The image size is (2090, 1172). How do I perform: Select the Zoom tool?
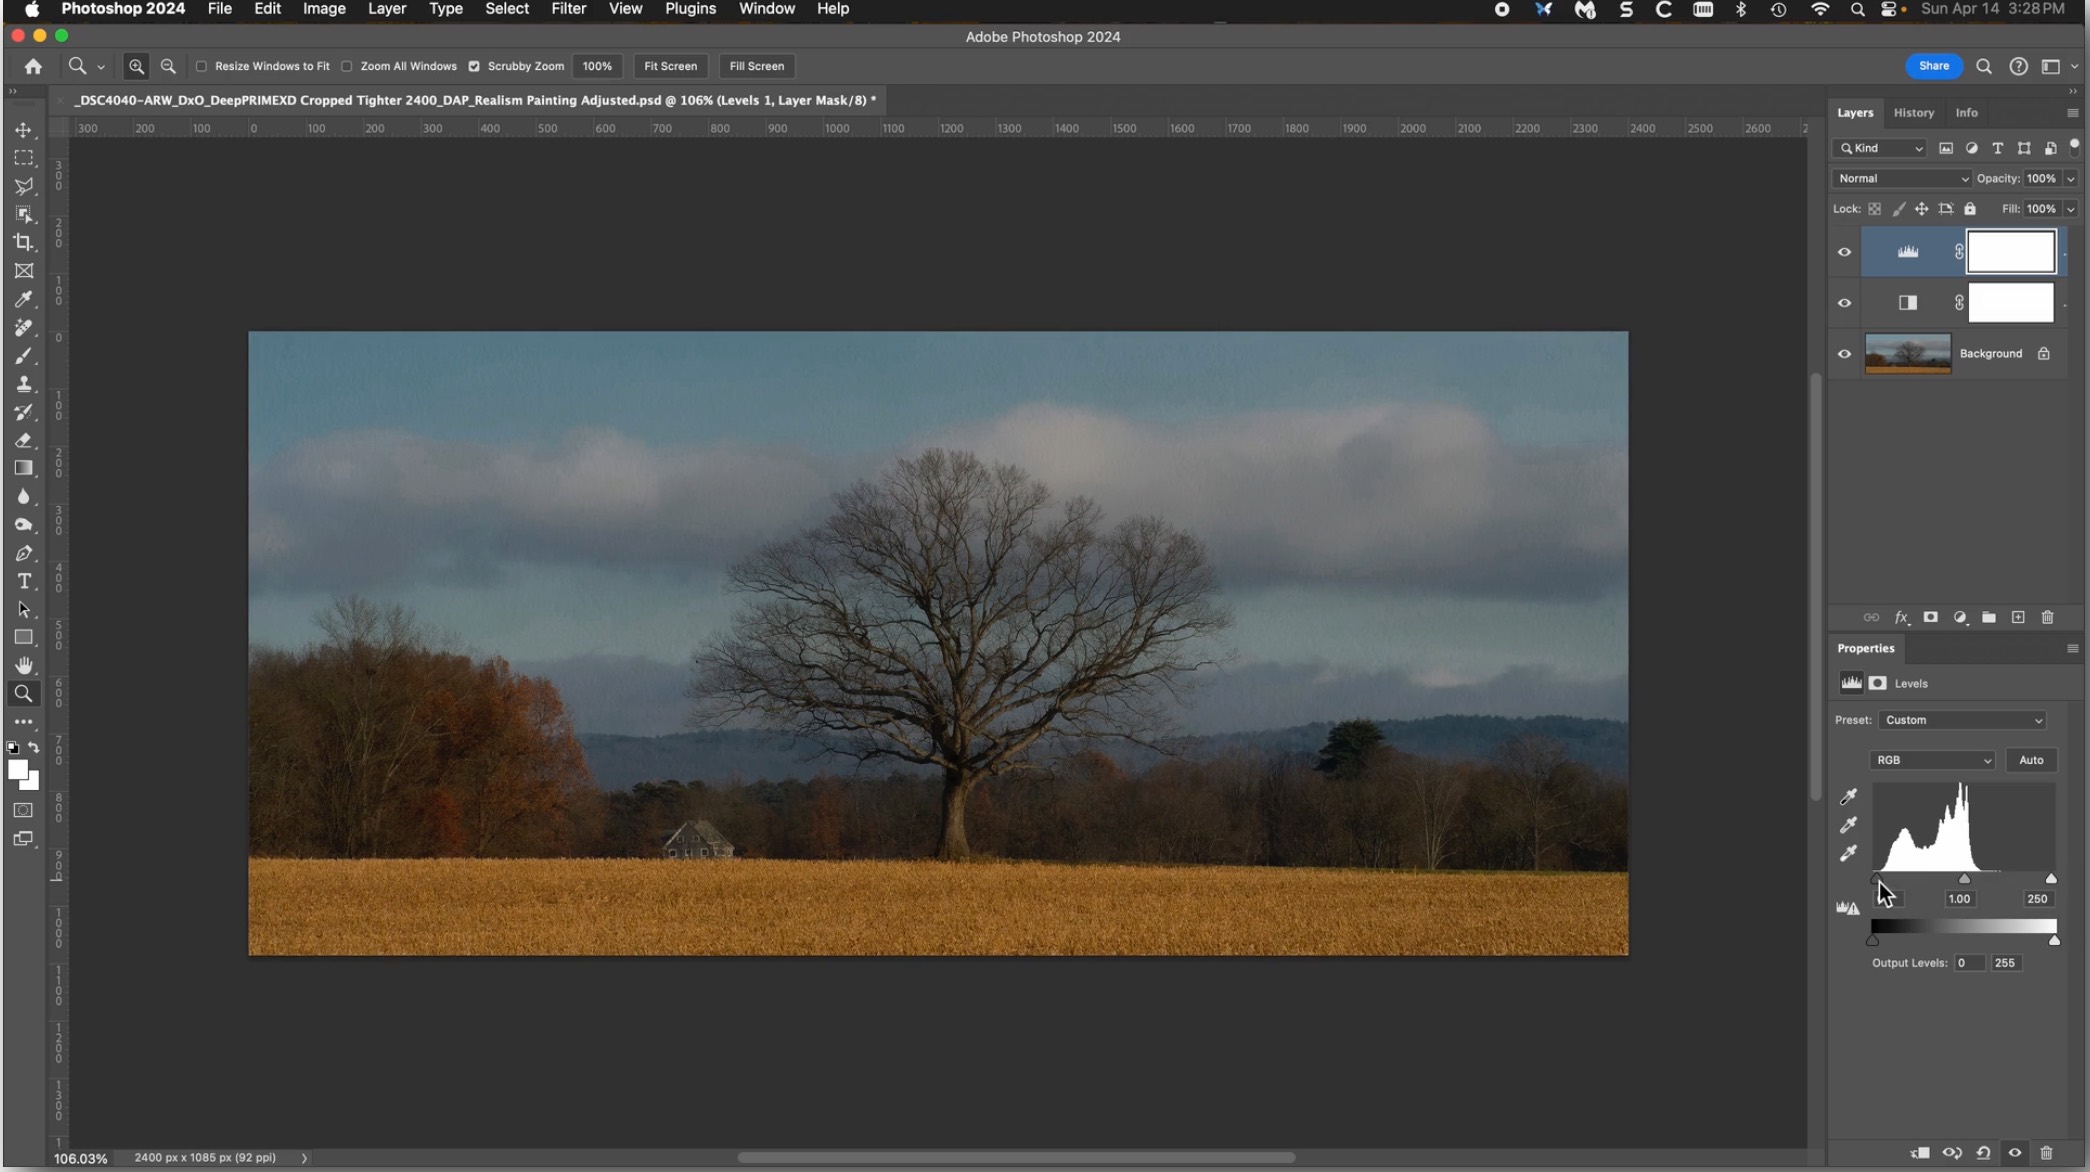click(25, 693)
